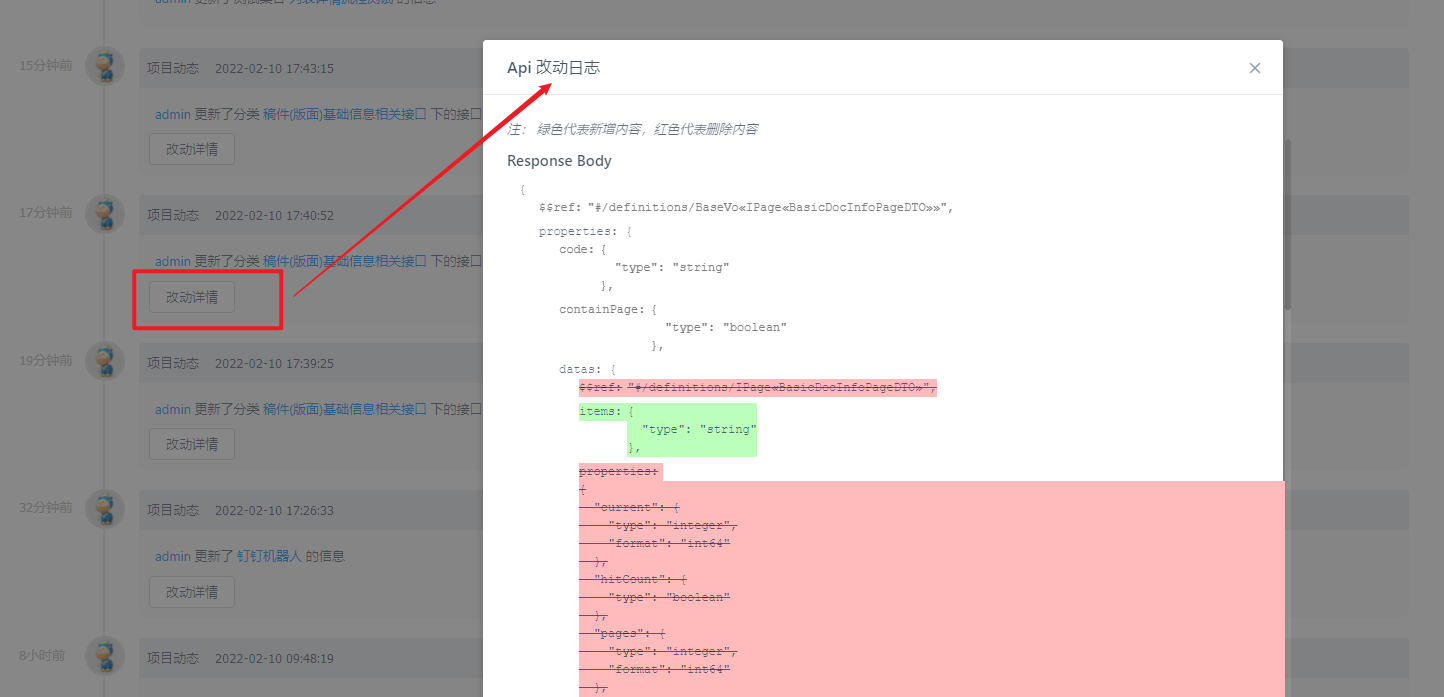Click the timestamp 2022-02-10 17:43:15

point(274,68)
